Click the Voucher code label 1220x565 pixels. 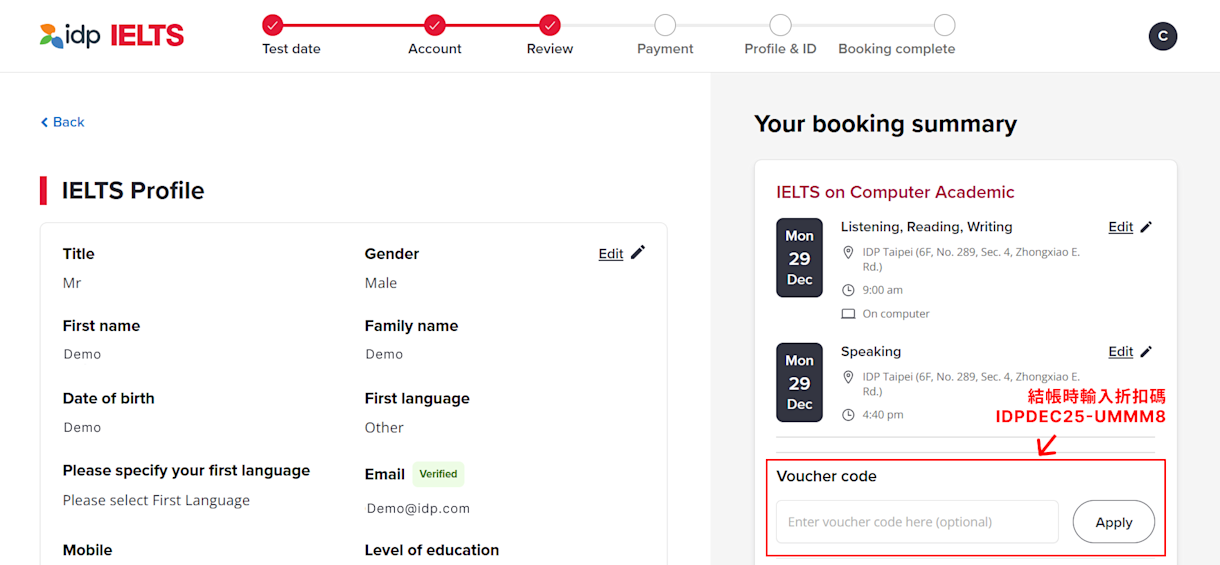pos(826,476)
